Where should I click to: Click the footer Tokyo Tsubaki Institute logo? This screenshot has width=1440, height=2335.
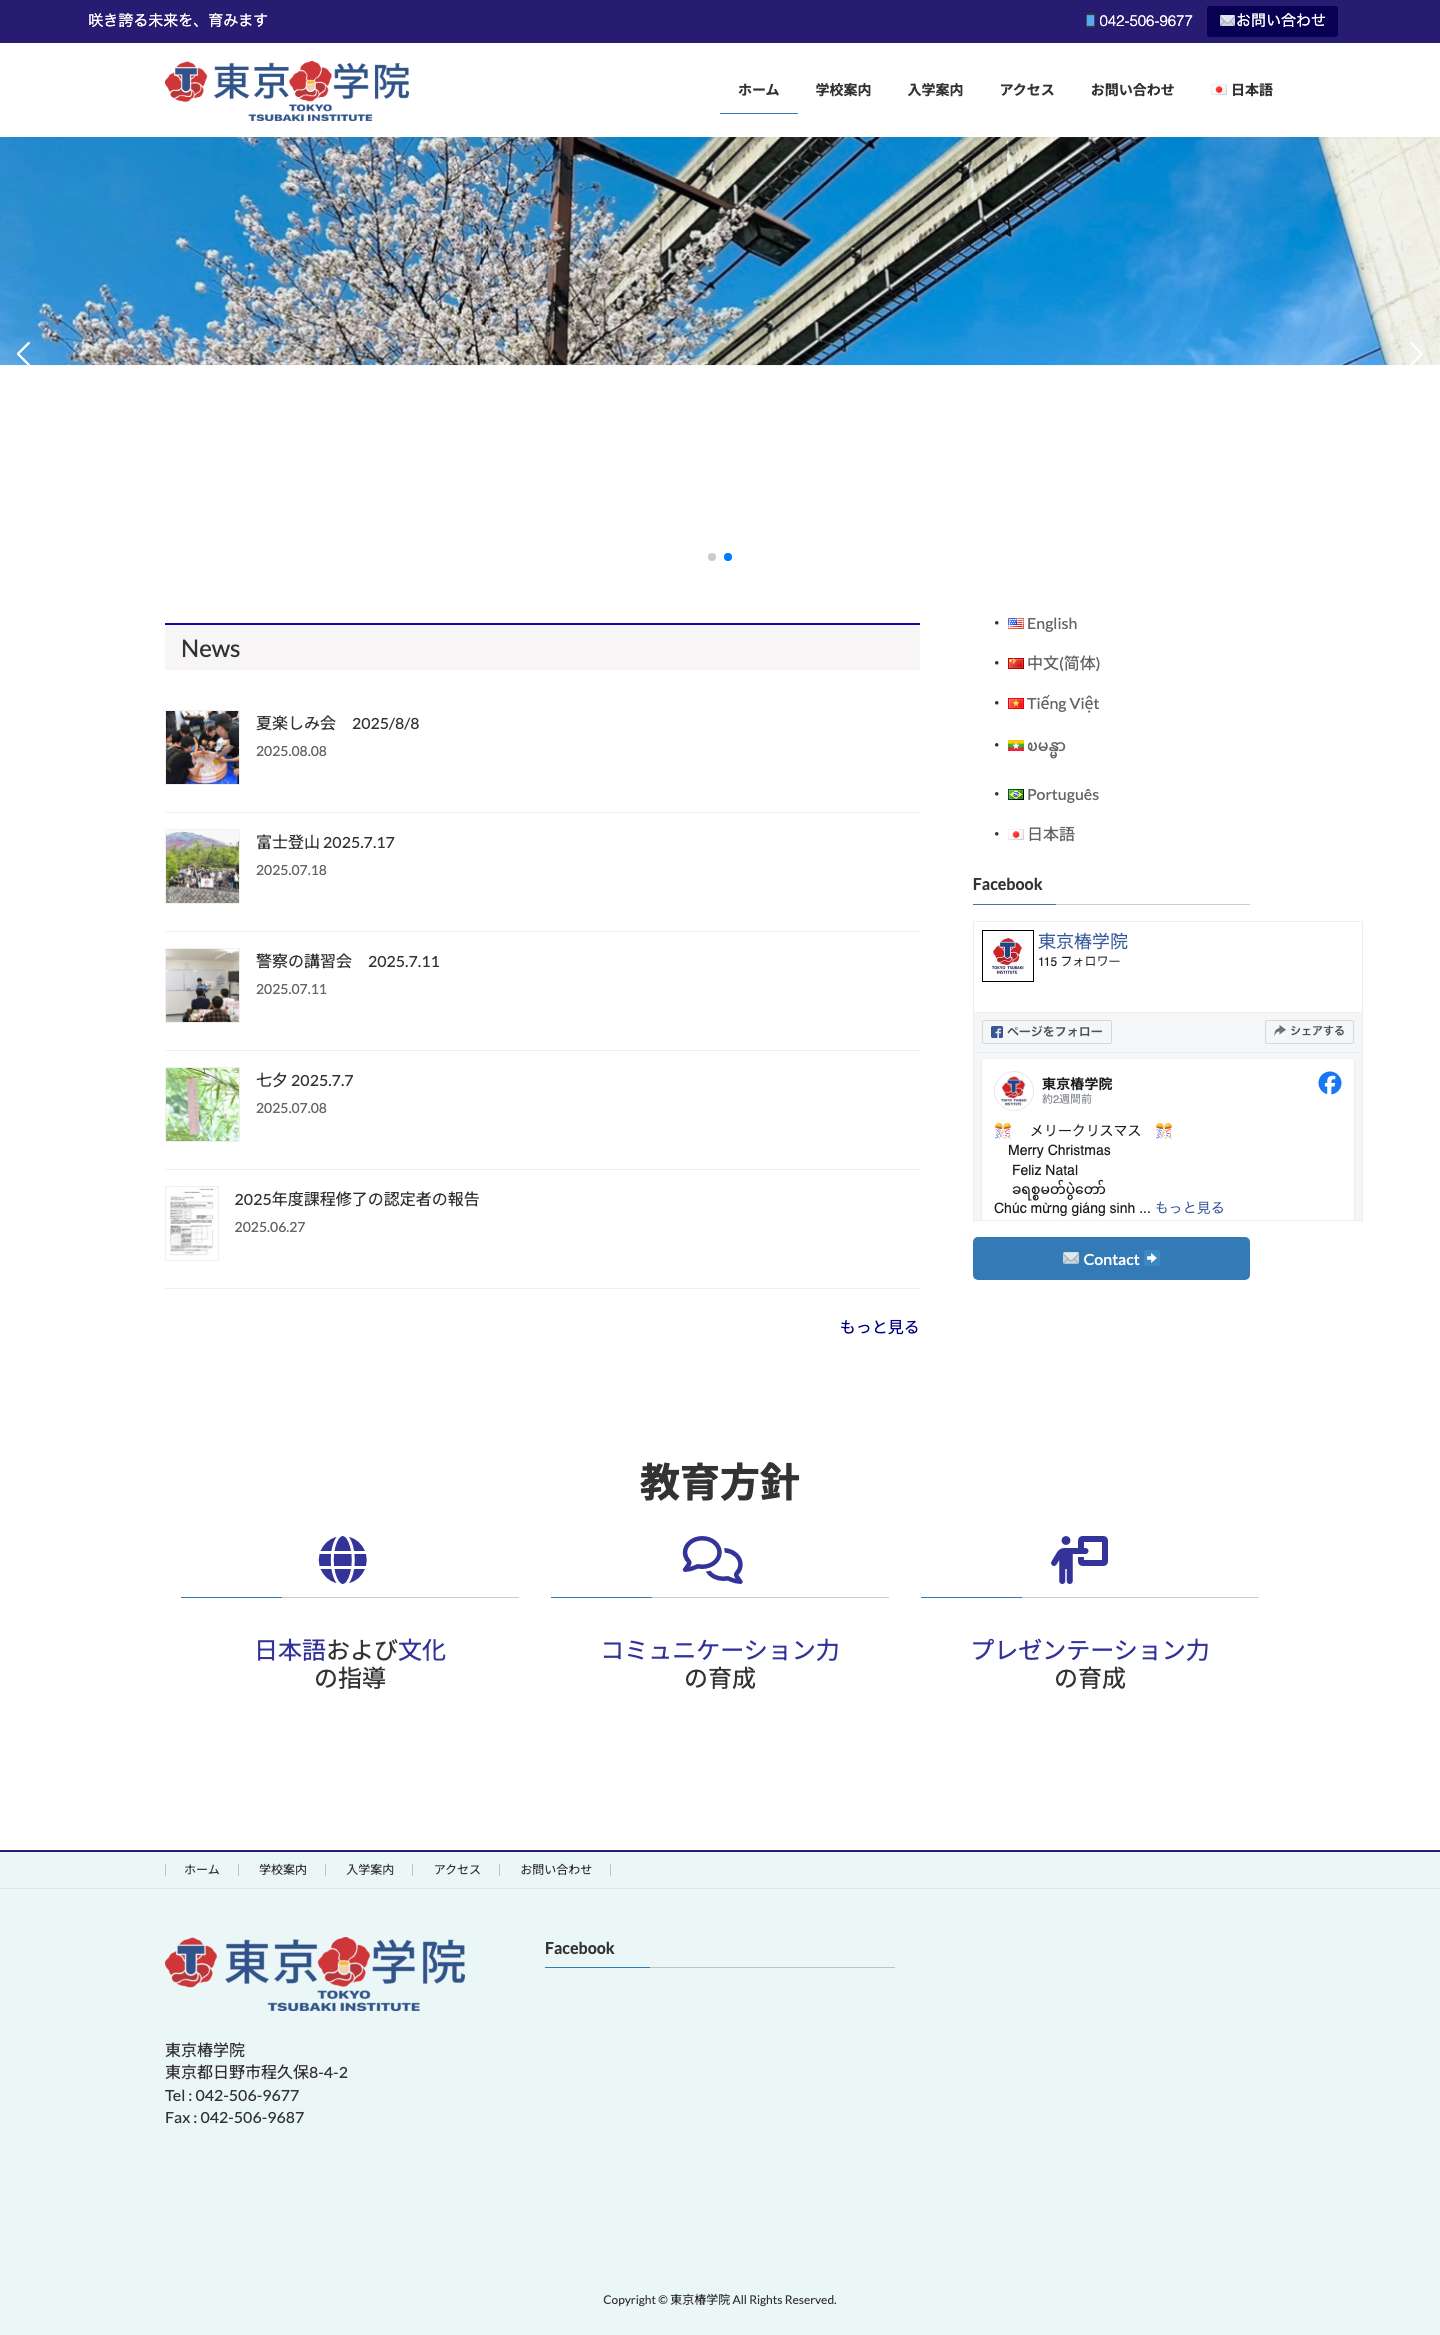click(315, 1975)
